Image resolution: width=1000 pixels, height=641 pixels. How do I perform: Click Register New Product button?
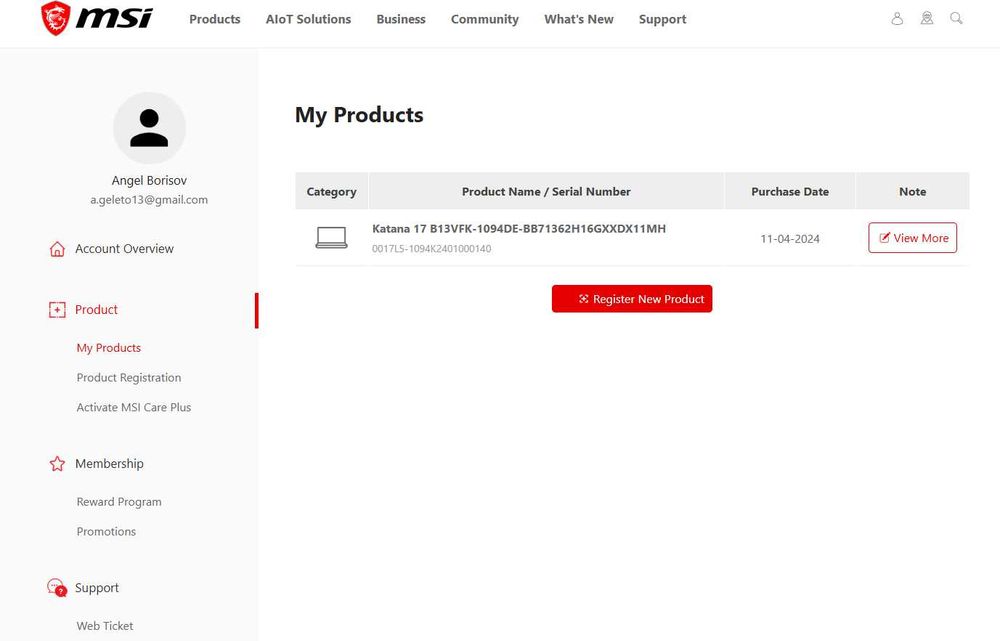pos(632,298)
